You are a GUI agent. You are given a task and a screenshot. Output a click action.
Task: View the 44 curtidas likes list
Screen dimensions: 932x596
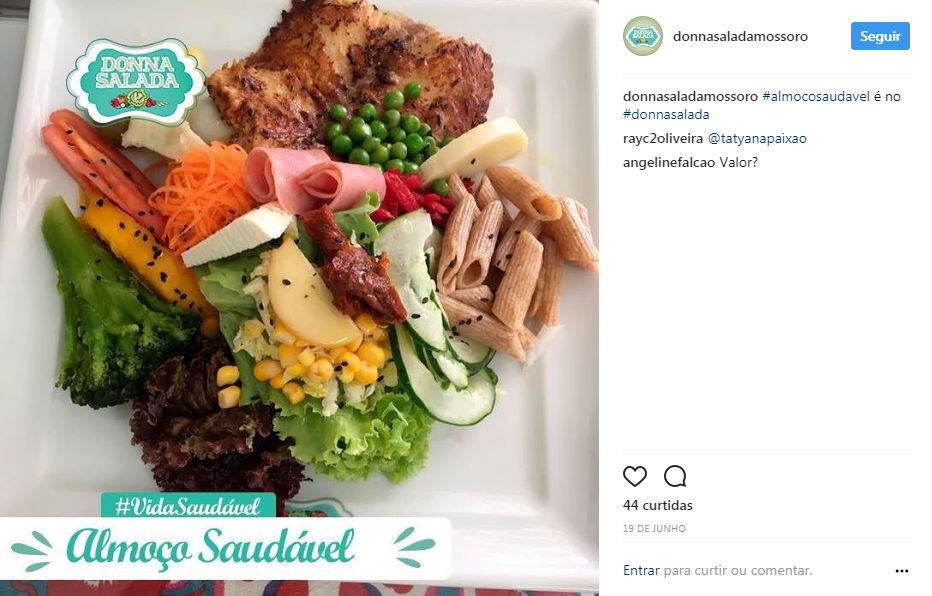pyautogui.click(x=657, y=505)
